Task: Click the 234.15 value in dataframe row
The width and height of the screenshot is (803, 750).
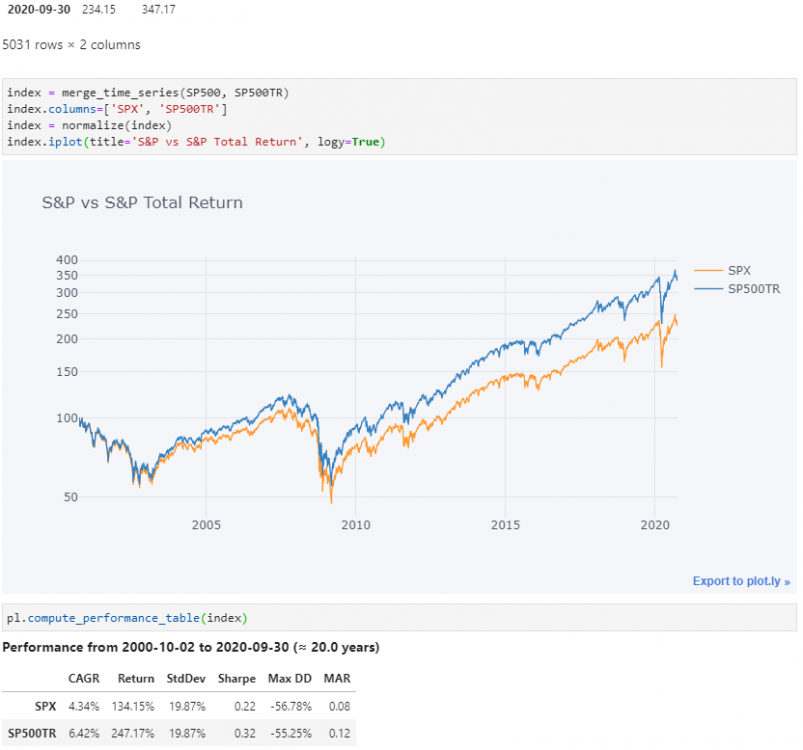Action: (99, 9)
